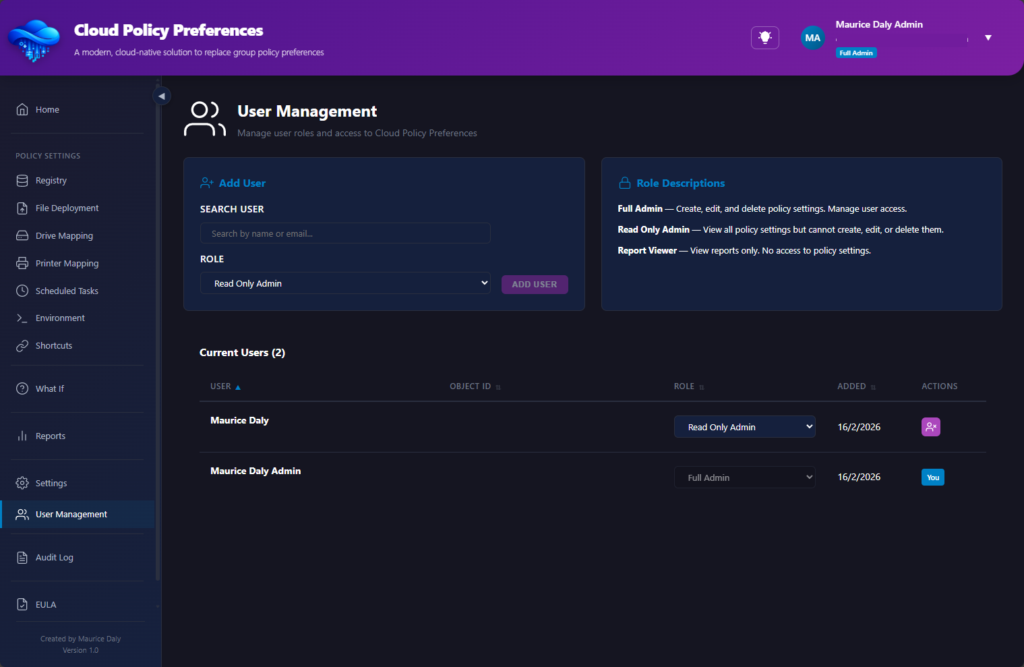Open the Reports section
The height and width of the screenshot is (667, 1024).
pos(50,436)
